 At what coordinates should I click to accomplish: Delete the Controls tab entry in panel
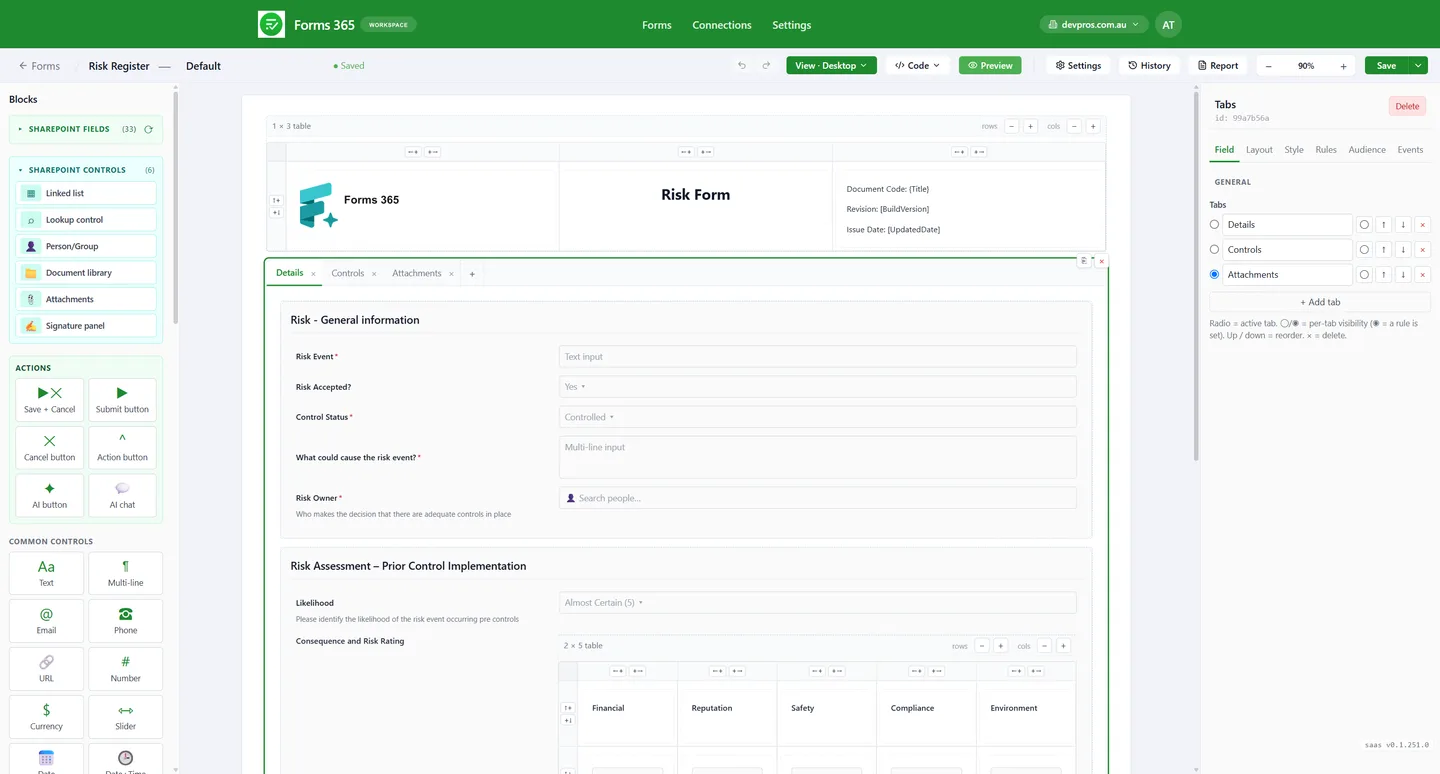point(1423,249)
